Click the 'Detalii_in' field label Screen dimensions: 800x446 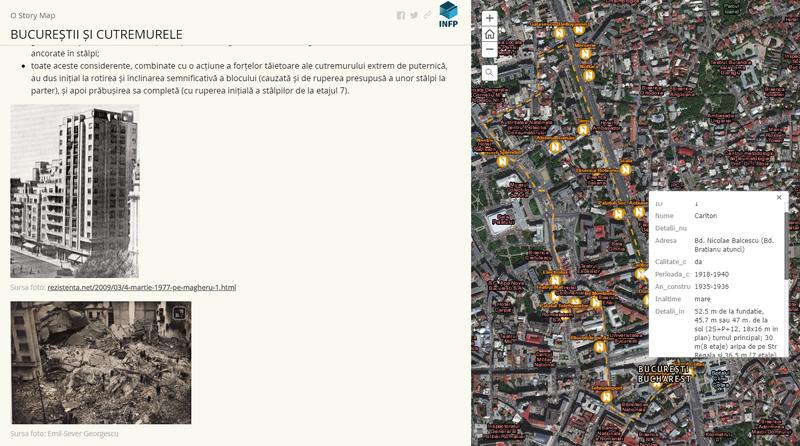(669, 311)
